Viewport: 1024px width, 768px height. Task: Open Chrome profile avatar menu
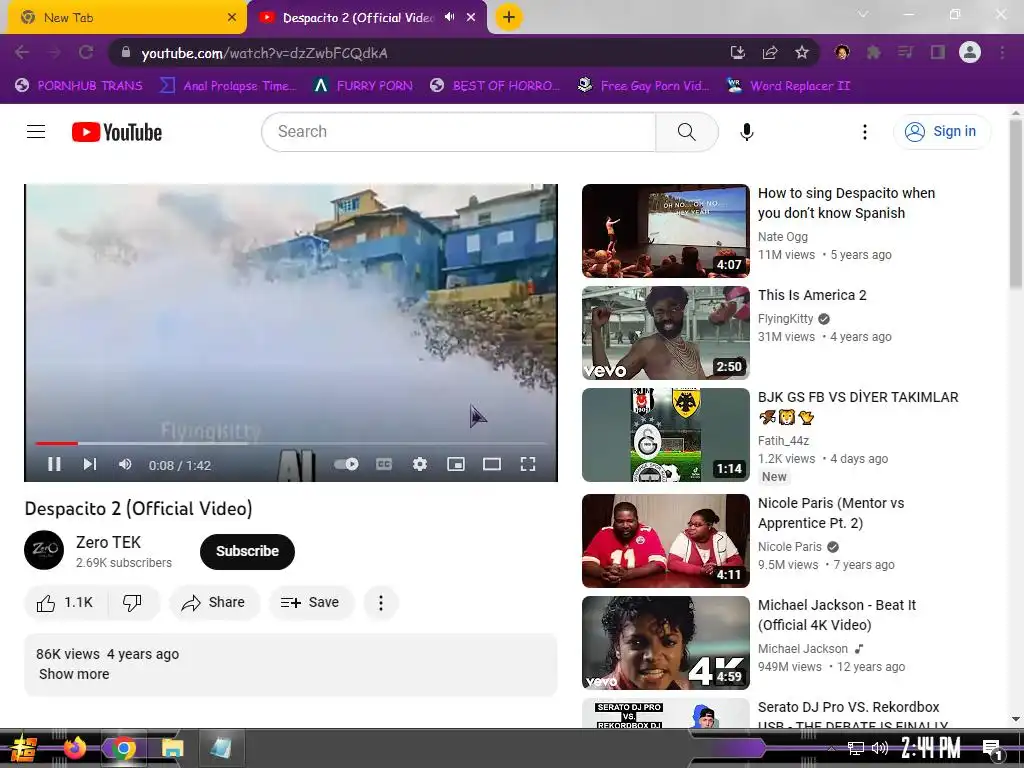pyautogui.click(x=970, y=52)
